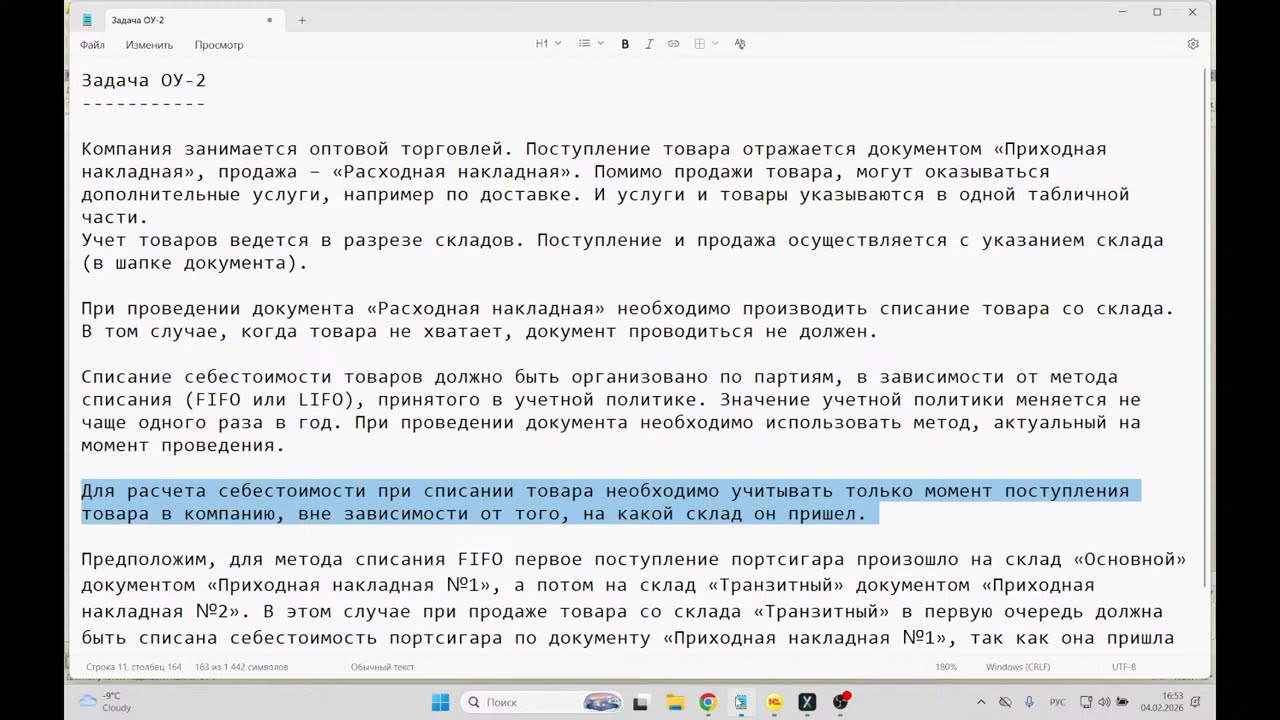Click the table insert icon
The height and width of the screenshot is (720, 1280).
tap(700, 44)
